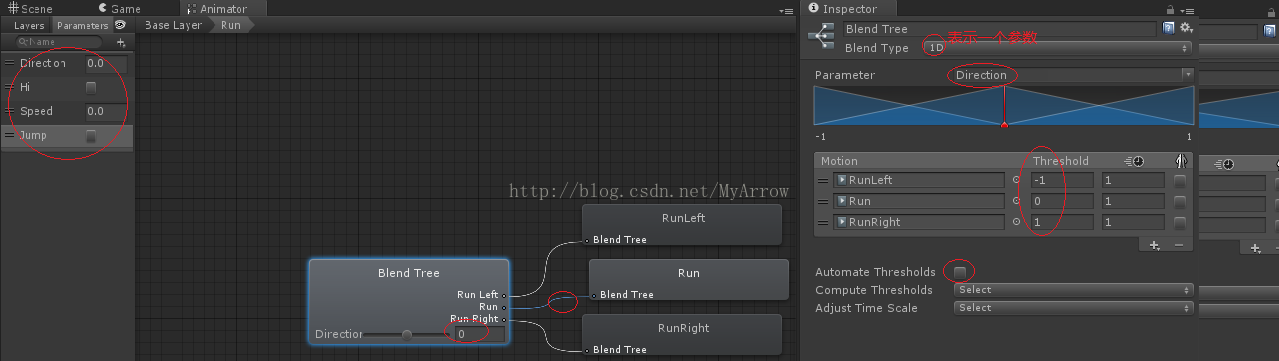Image resolution: width=1279 pixels, height=361 pixels.
Task: Click the object picker circle for Run motion
Action: [1017, 201]
